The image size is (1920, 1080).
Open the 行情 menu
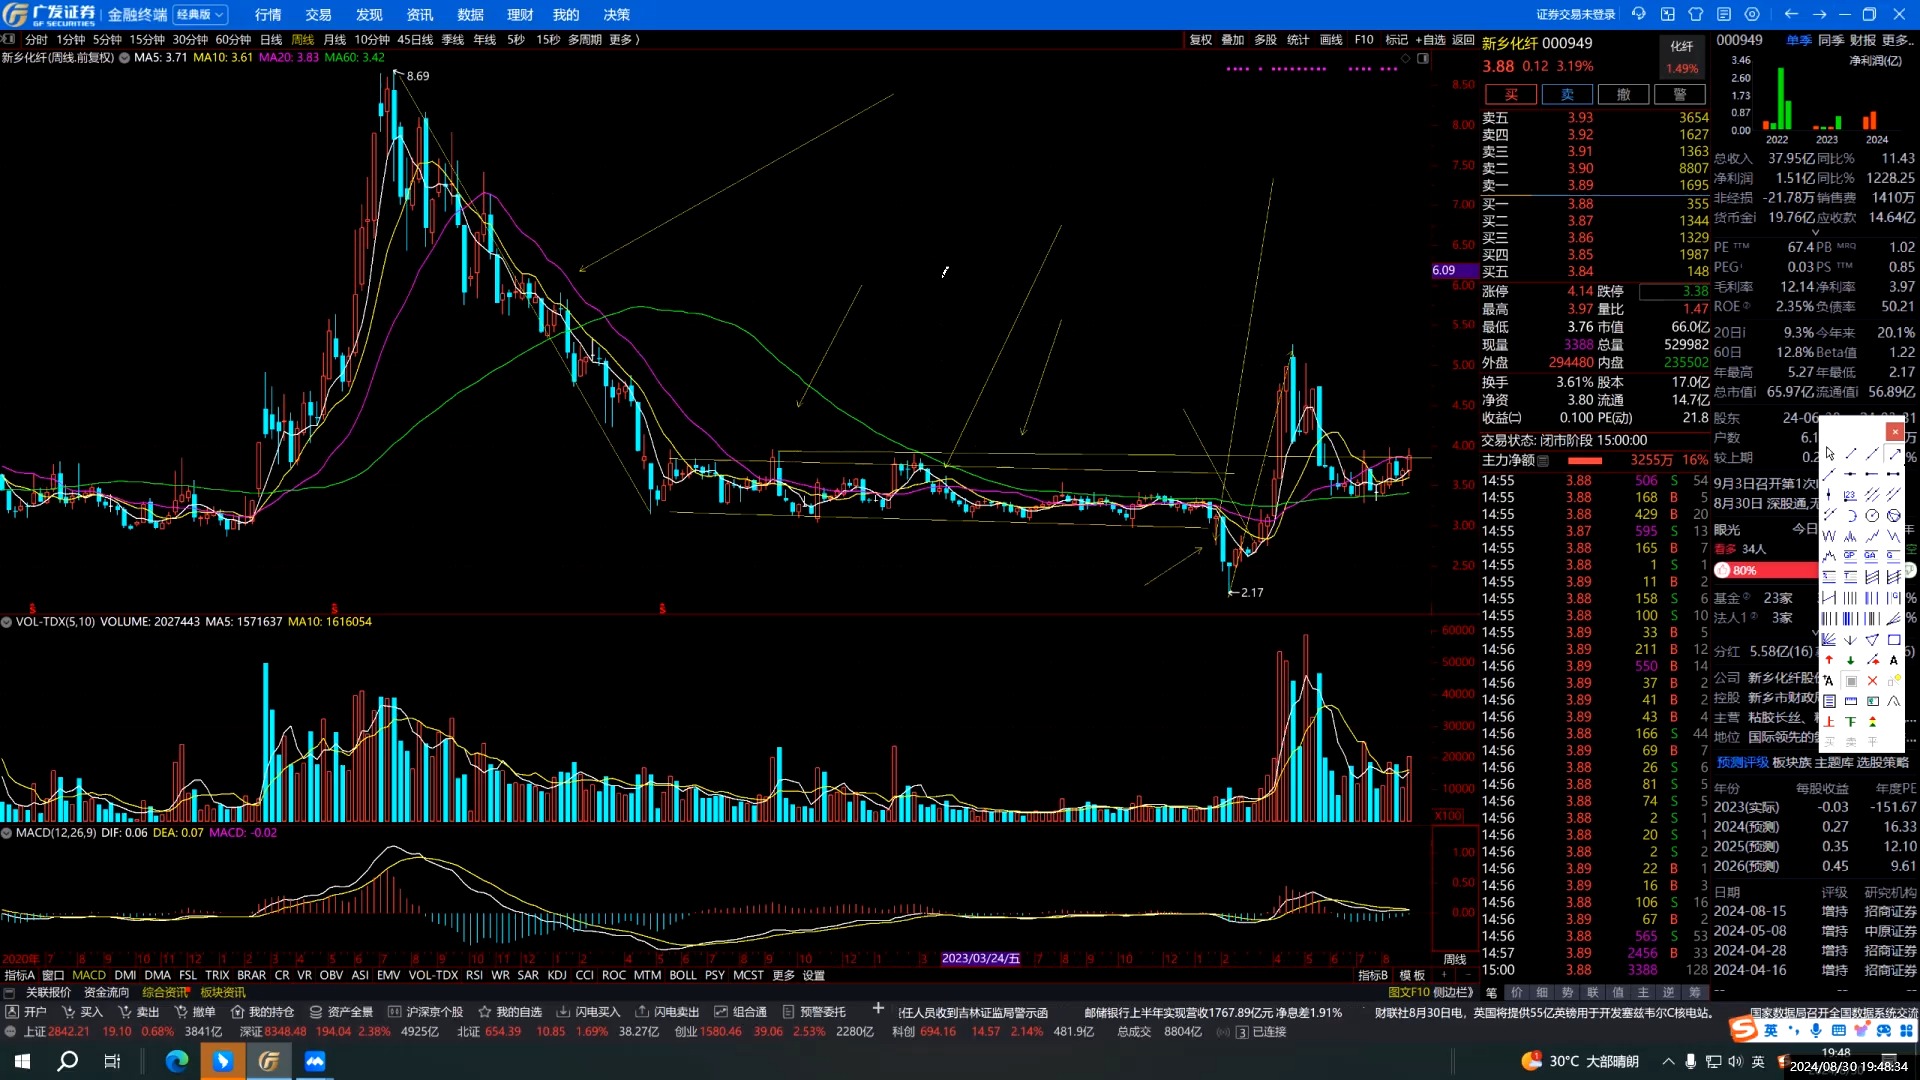(268, 15)
